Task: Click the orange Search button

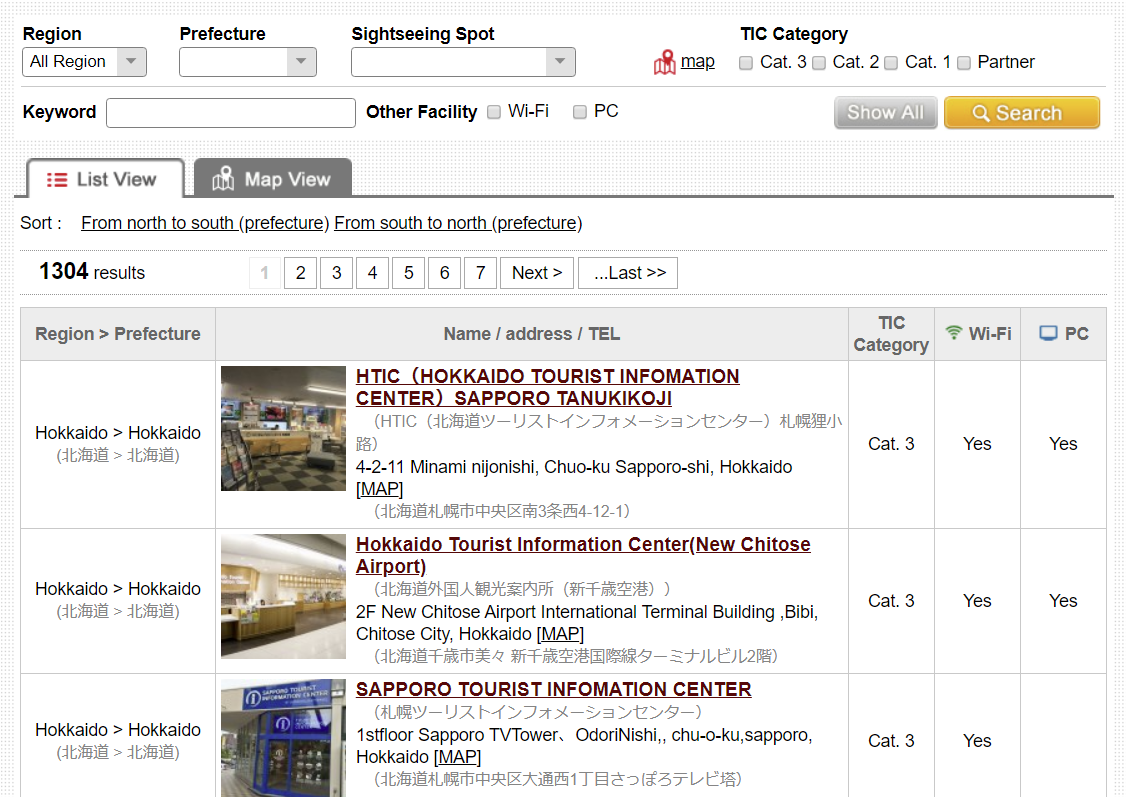Action: pos(1022,112)
